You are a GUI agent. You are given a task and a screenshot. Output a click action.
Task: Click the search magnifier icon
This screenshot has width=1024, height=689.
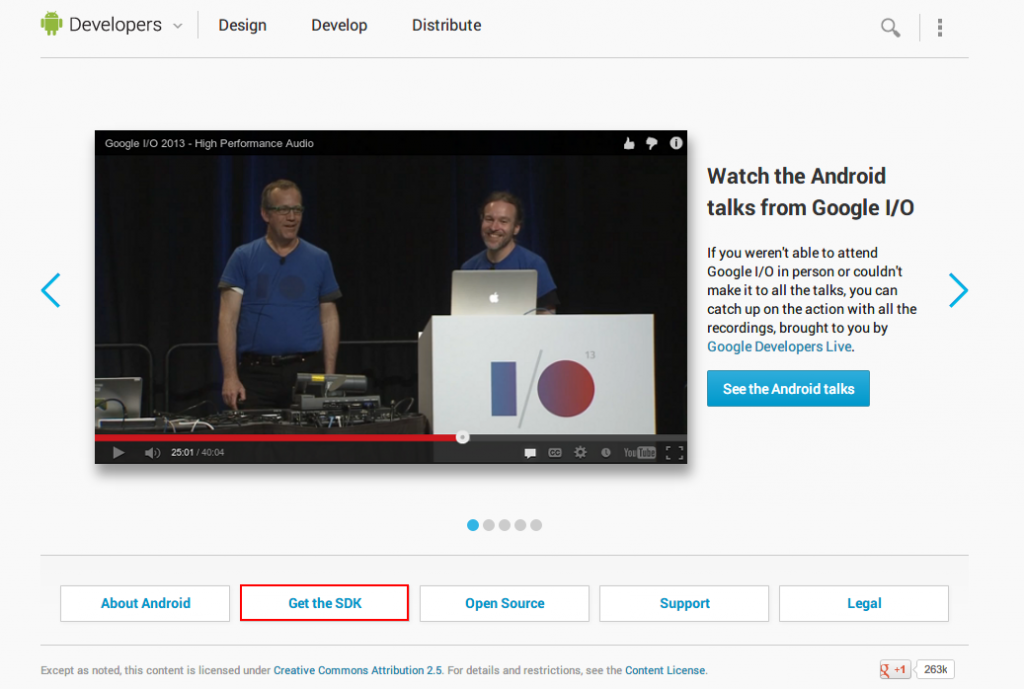pos(890,27)
